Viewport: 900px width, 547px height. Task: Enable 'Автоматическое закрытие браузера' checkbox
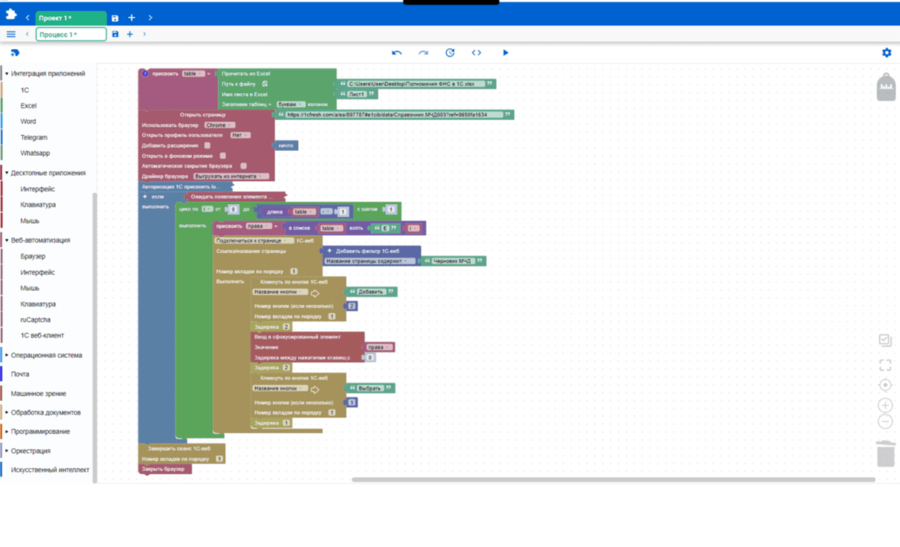[x=243, y=166]
